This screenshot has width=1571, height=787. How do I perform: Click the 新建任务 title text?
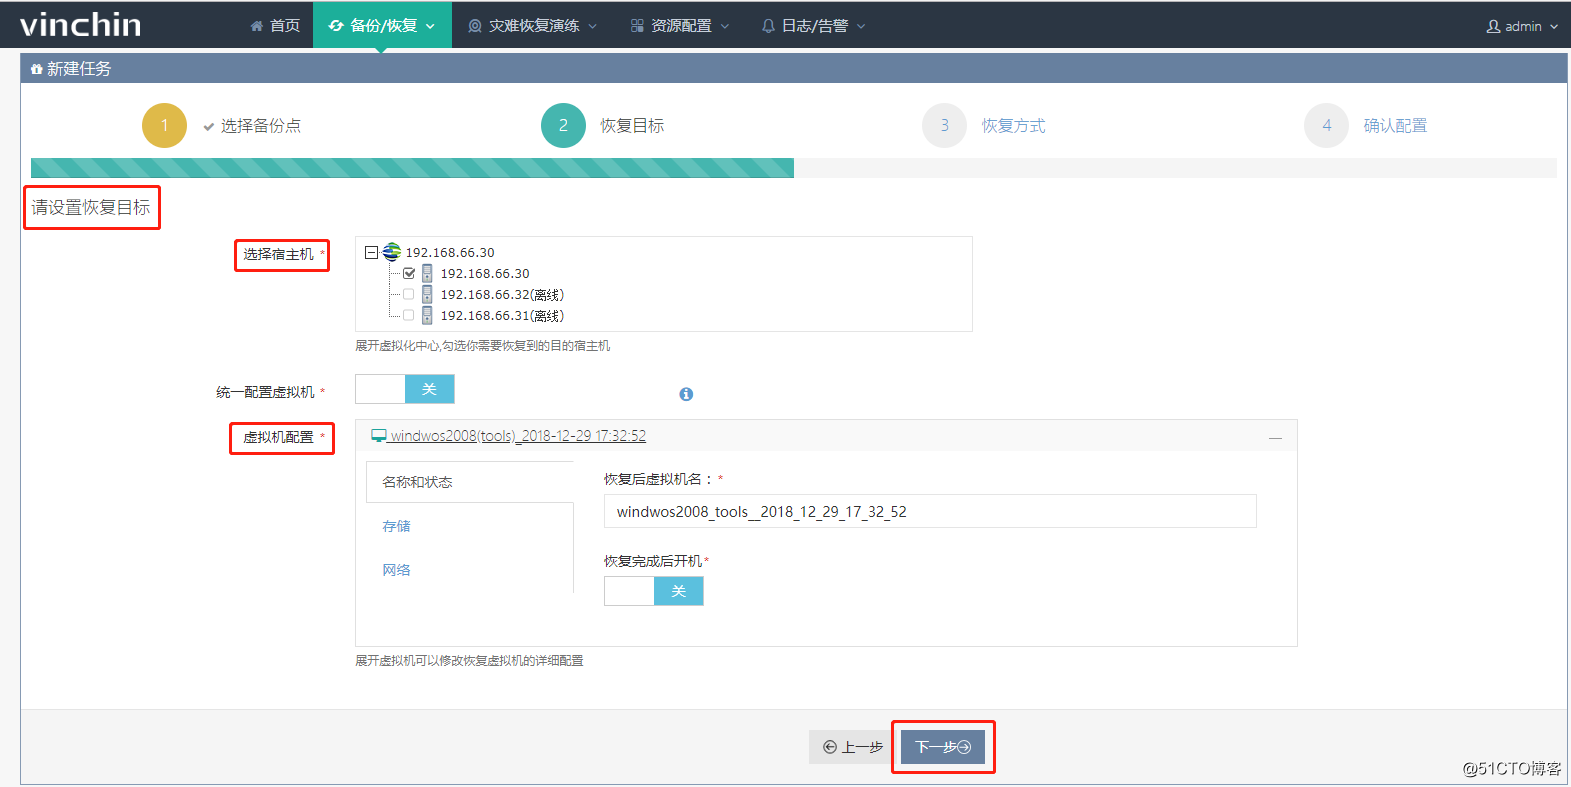[x=79, y=69]
